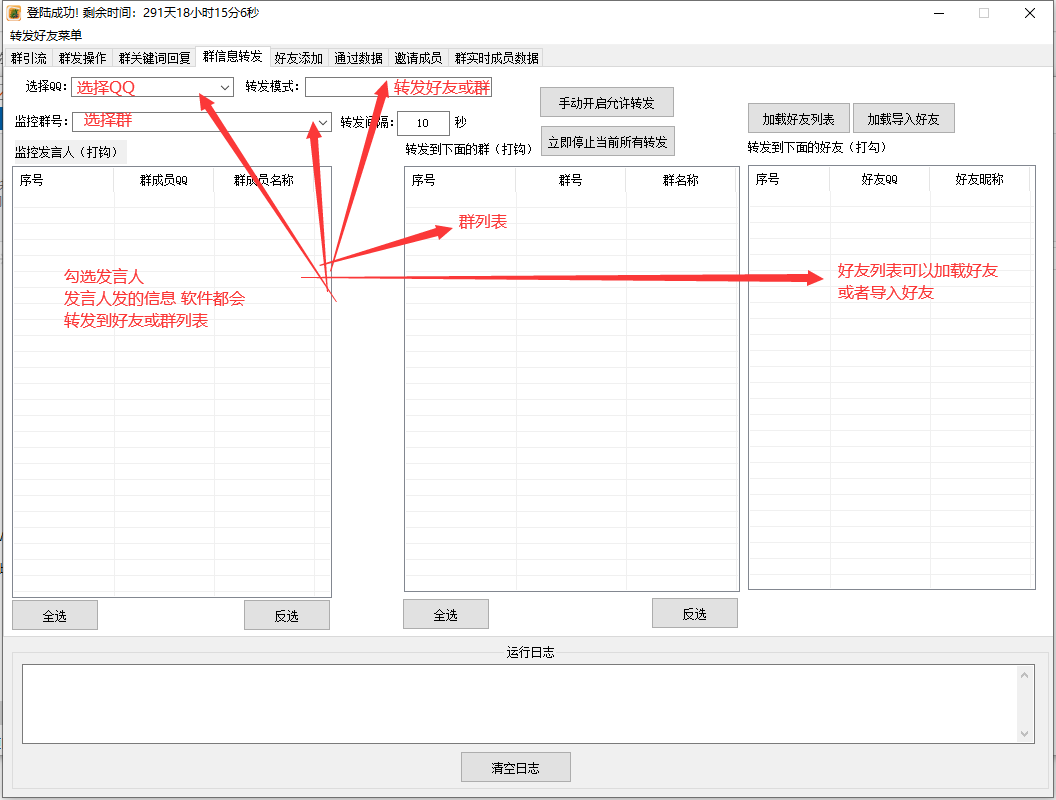
Task: Click the 监控发言人（打钩）label
Action: 70,152
